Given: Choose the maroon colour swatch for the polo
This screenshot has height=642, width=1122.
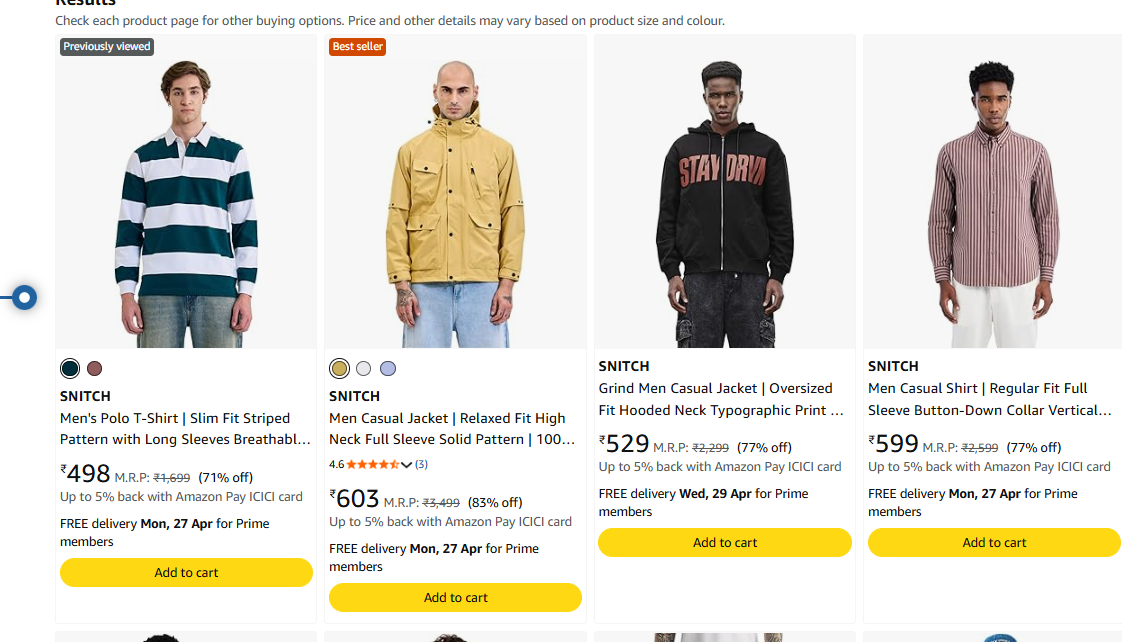Looking at the screenshot, I should (94, 368).
